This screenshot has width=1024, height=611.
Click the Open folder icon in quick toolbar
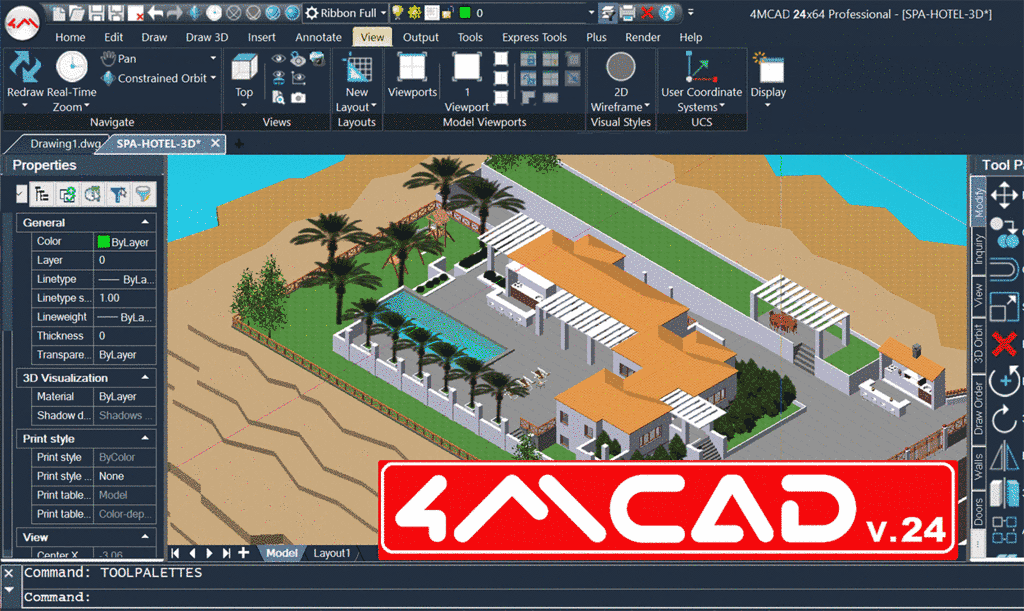pos(77,12)
